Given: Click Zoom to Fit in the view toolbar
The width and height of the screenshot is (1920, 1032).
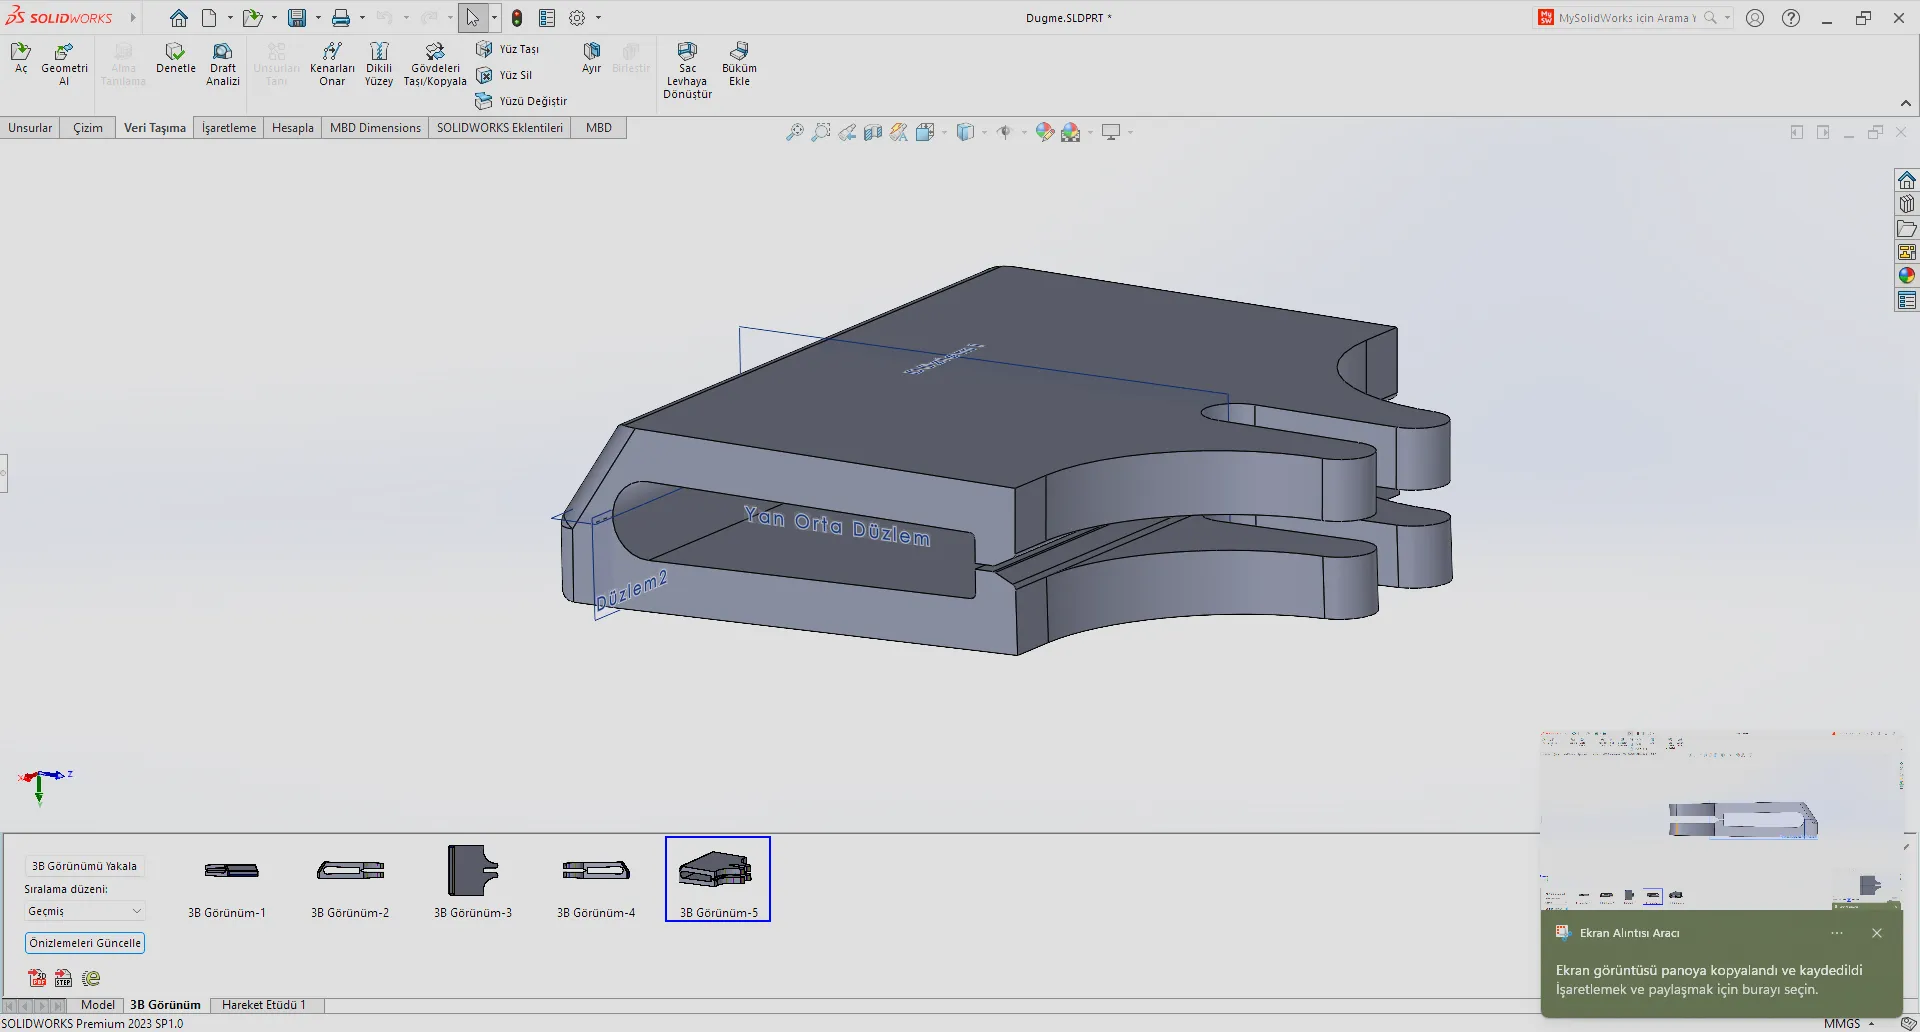Looking at the screenshot, I should [795, 132].
